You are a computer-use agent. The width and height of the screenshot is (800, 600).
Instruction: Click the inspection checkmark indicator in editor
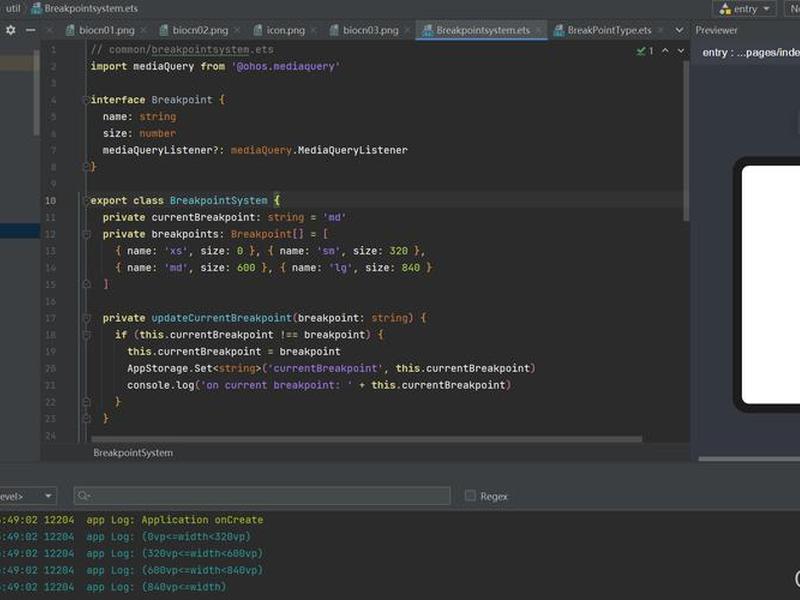click(641, 51)
